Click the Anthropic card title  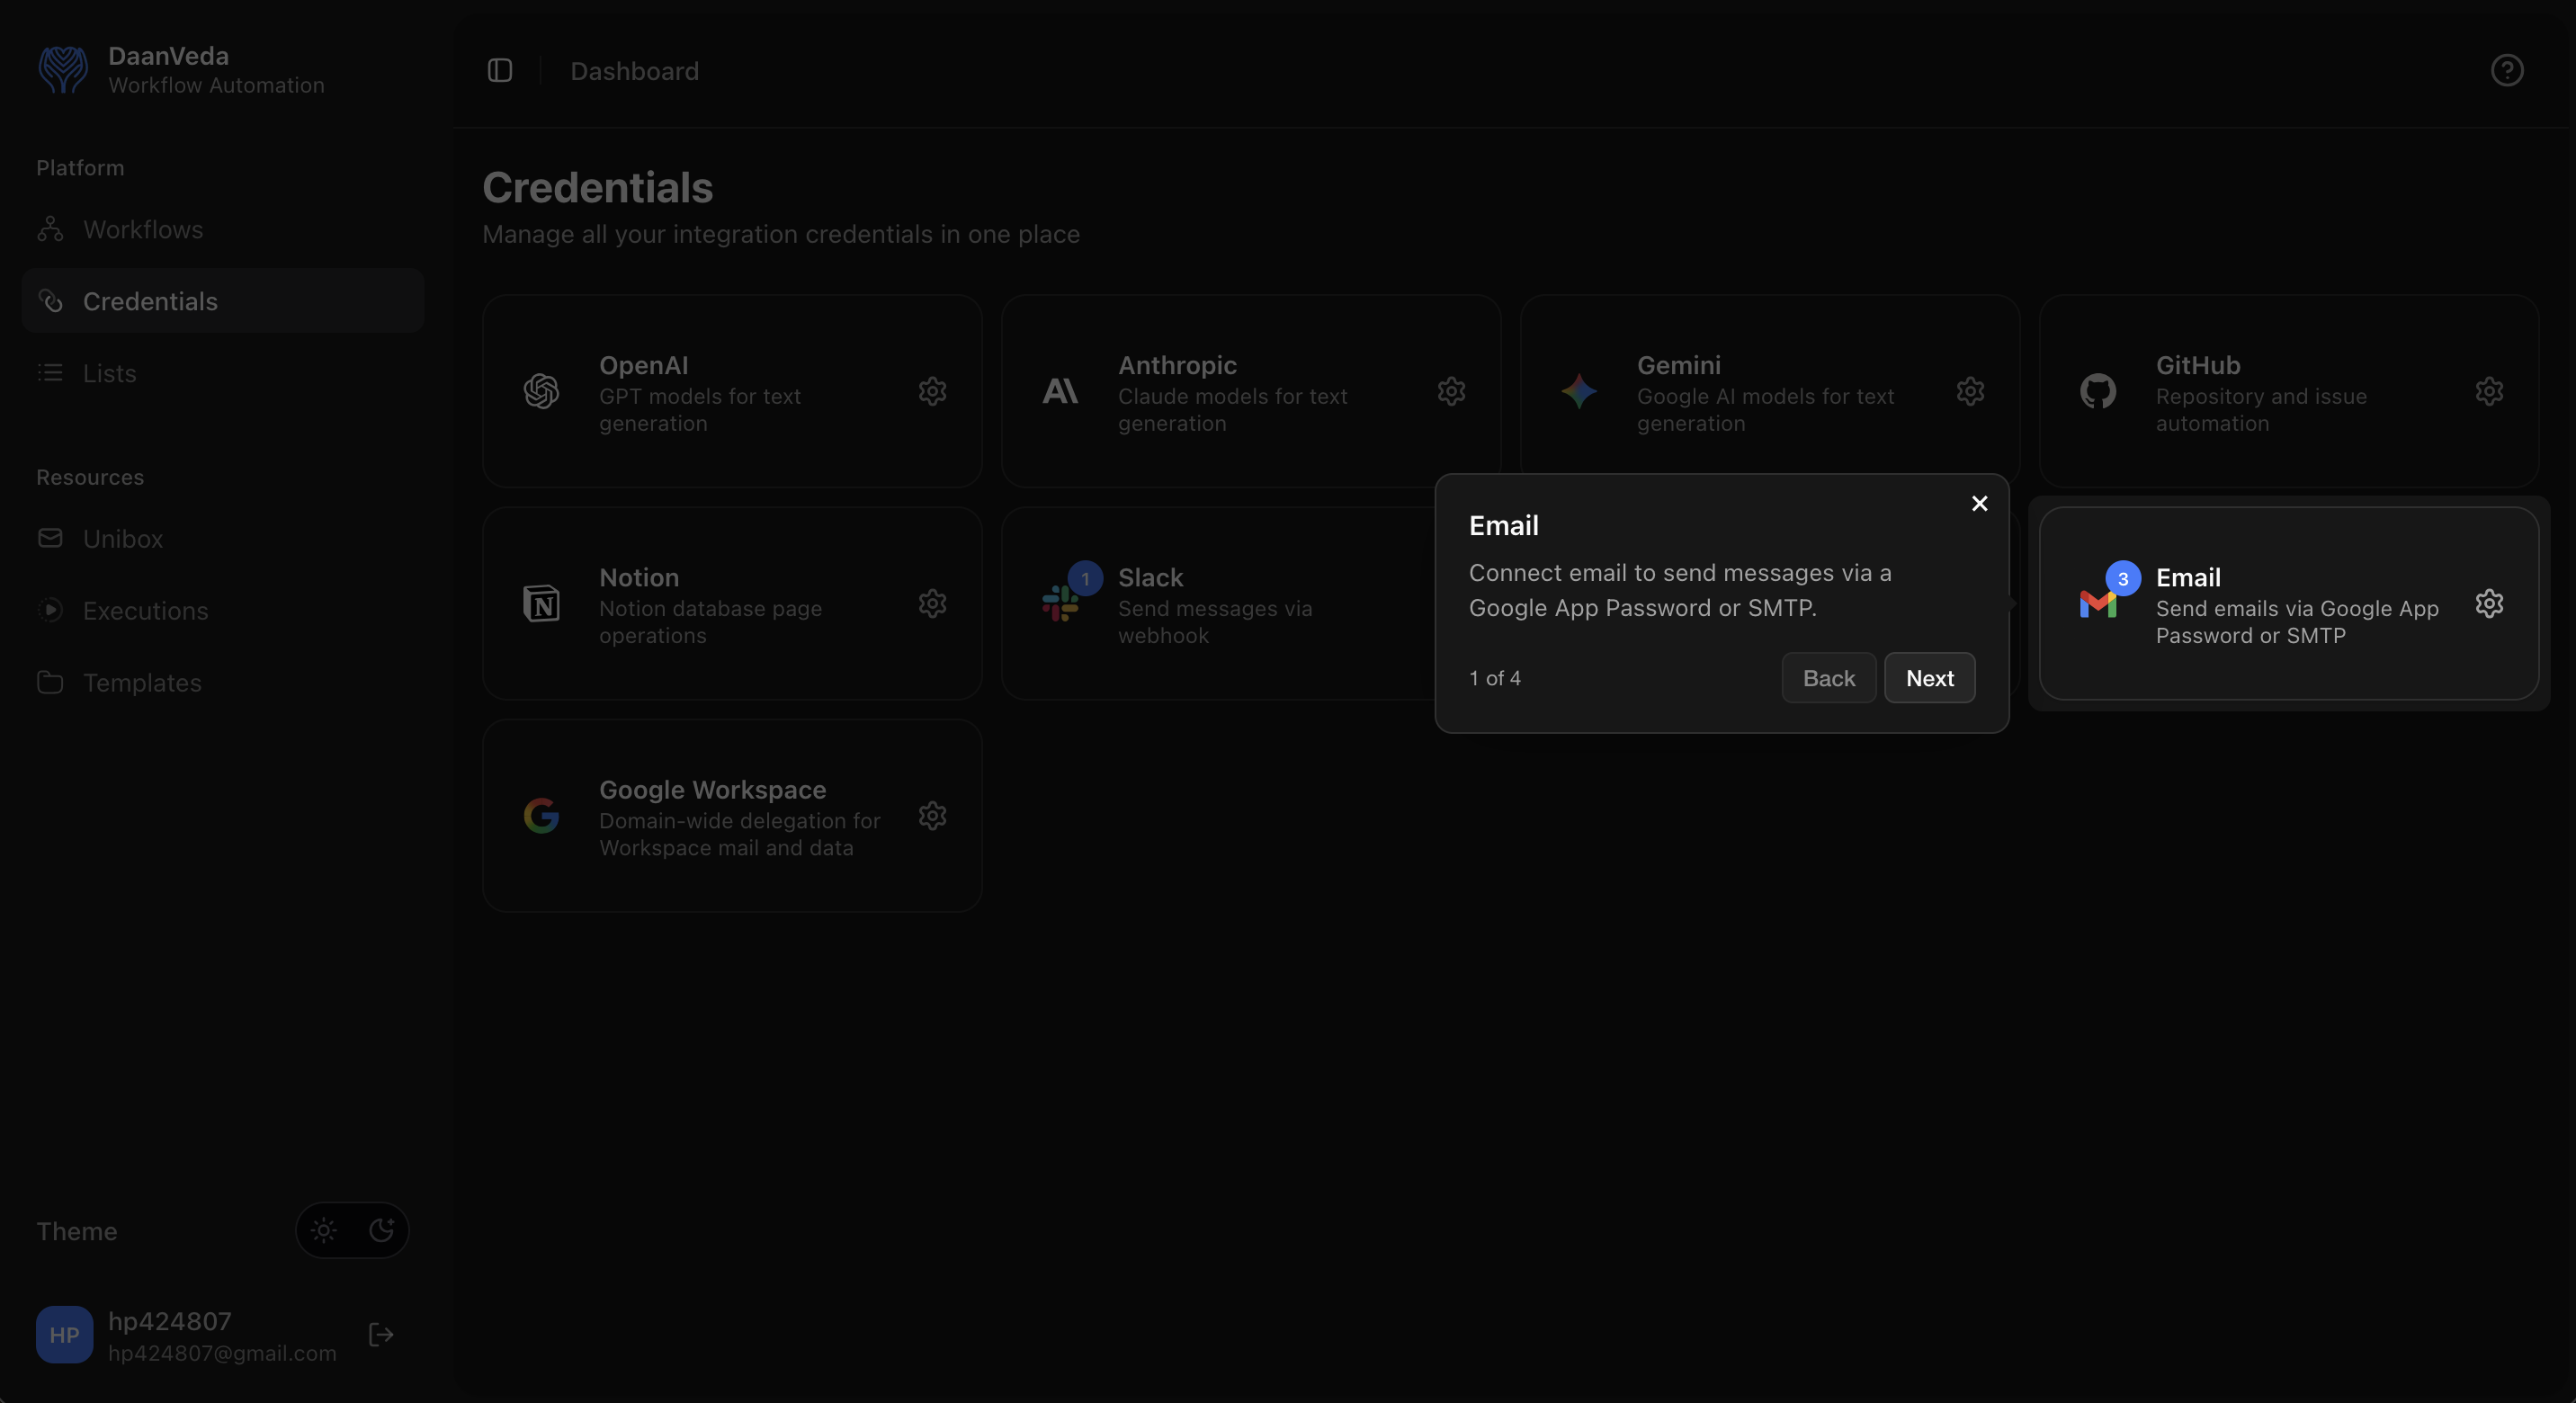[x=1177, y=365]
